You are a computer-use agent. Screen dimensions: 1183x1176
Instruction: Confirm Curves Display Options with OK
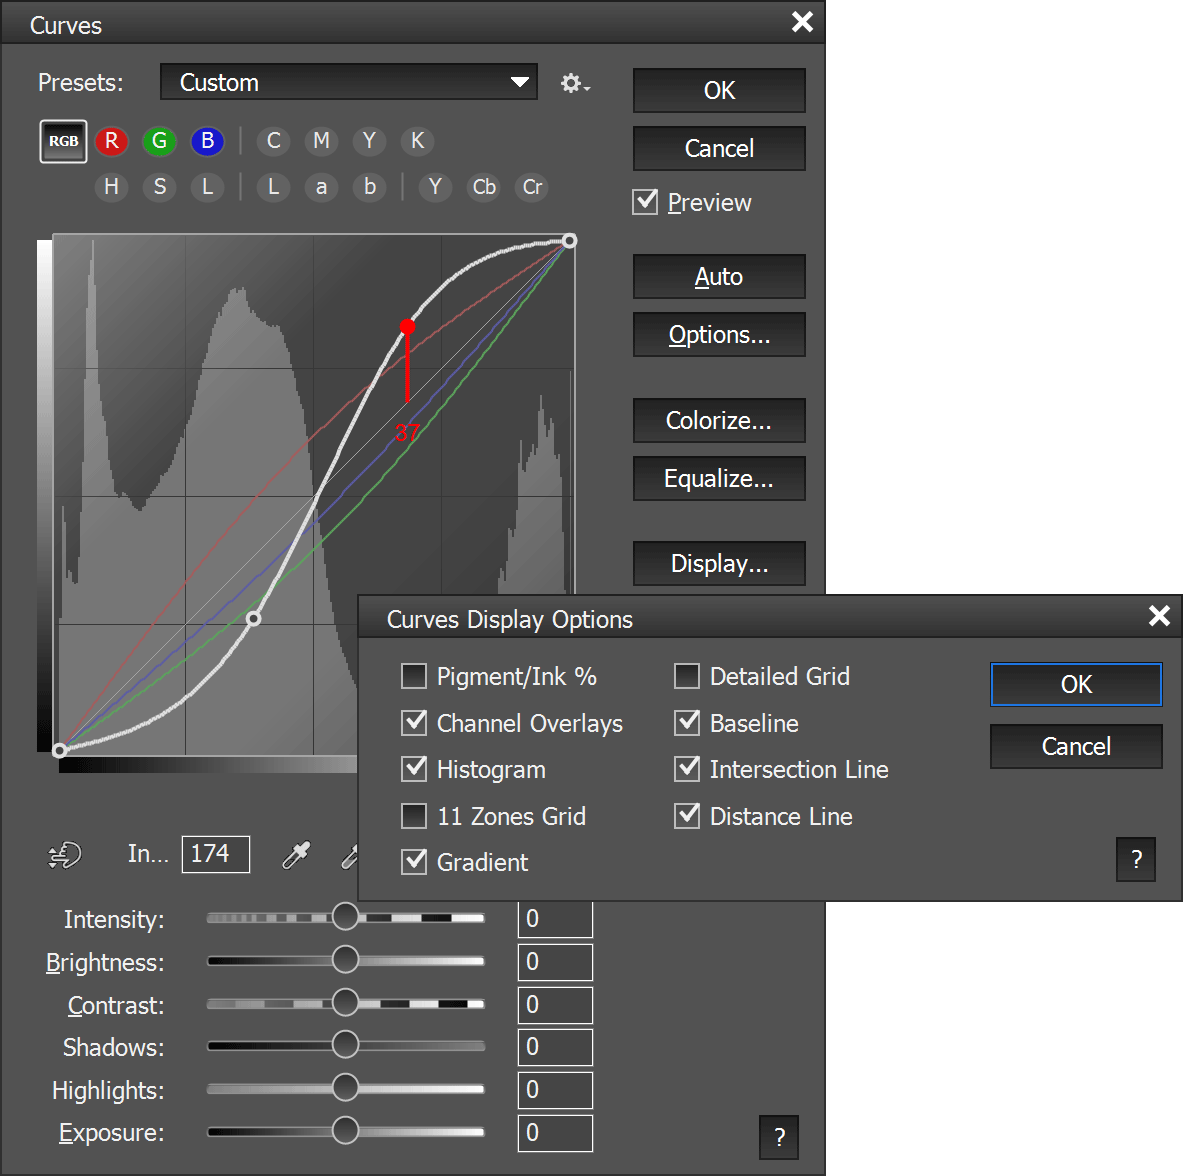tap(1076, 685)
